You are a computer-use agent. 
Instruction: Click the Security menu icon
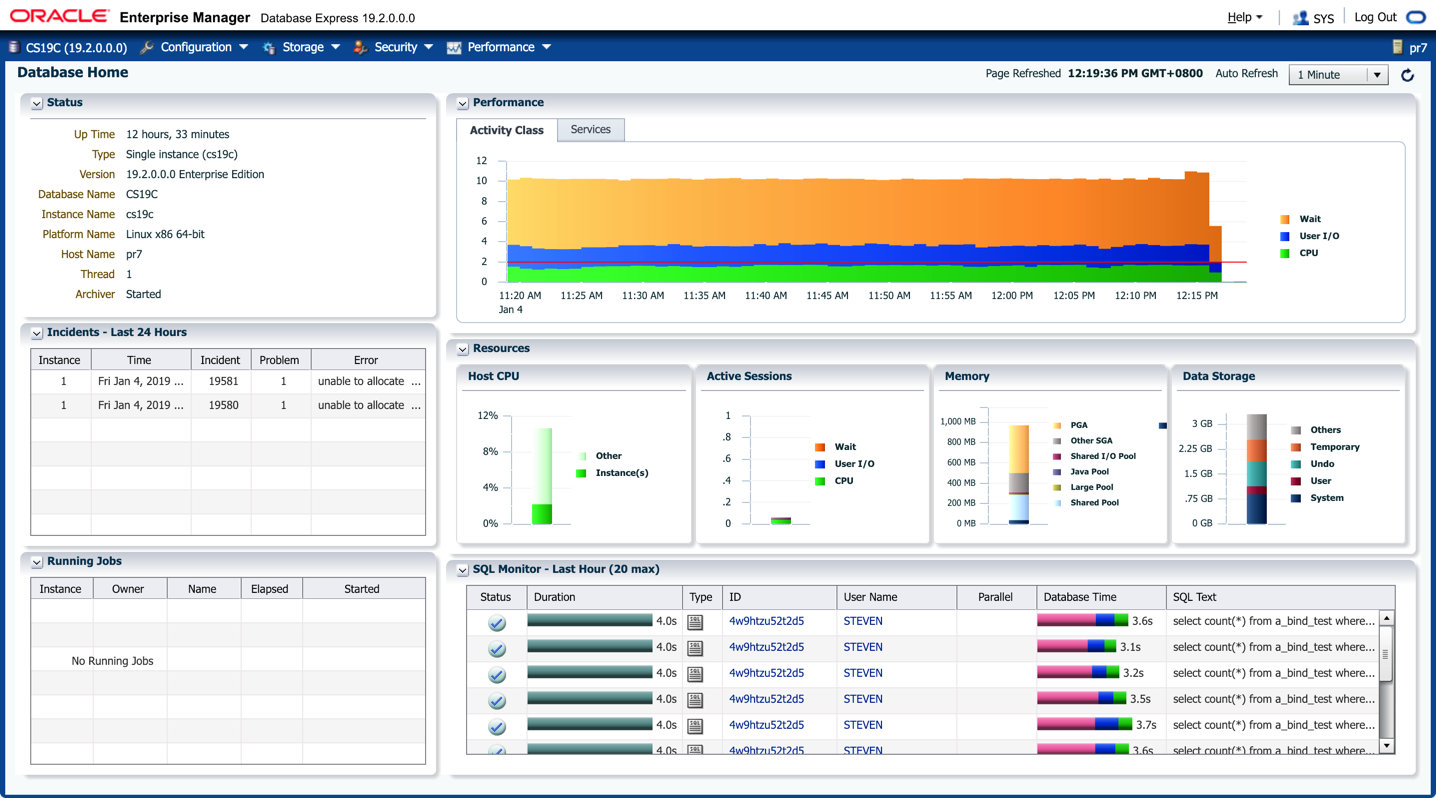click(x=360, y=47)
